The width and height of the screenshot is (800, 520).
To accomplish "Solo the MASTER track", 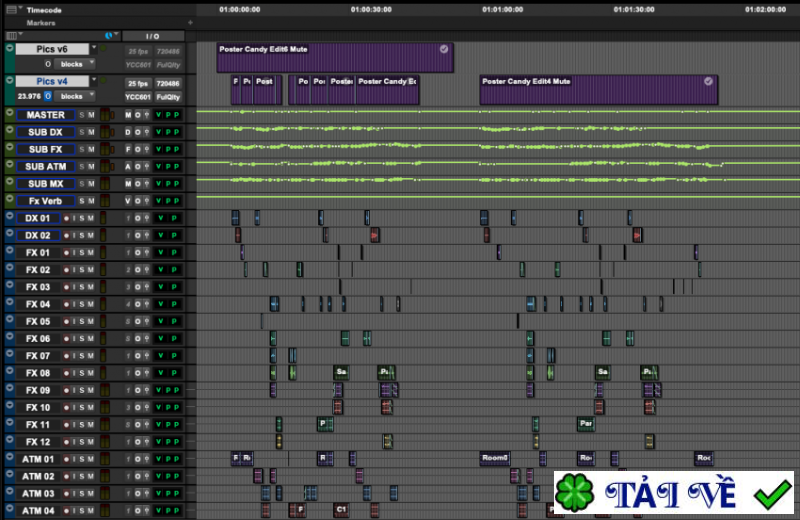I will pyautogui.click(x=82, y=115).
